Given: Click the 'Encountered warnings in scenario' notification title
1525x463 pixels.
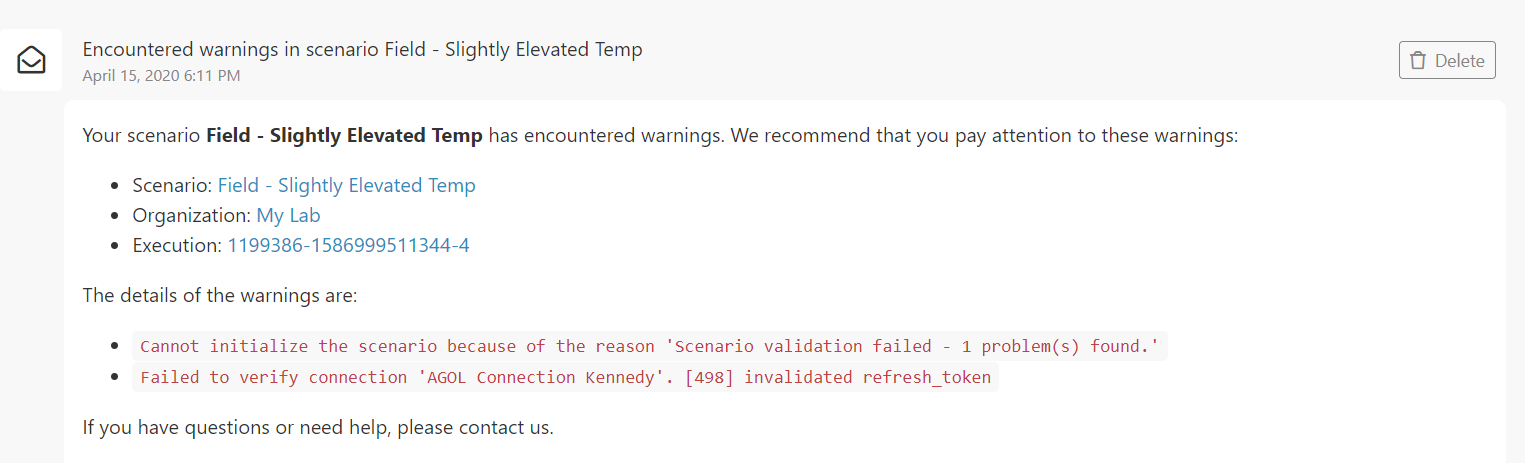Looking at the screenshot, I should tap(362, 49).
